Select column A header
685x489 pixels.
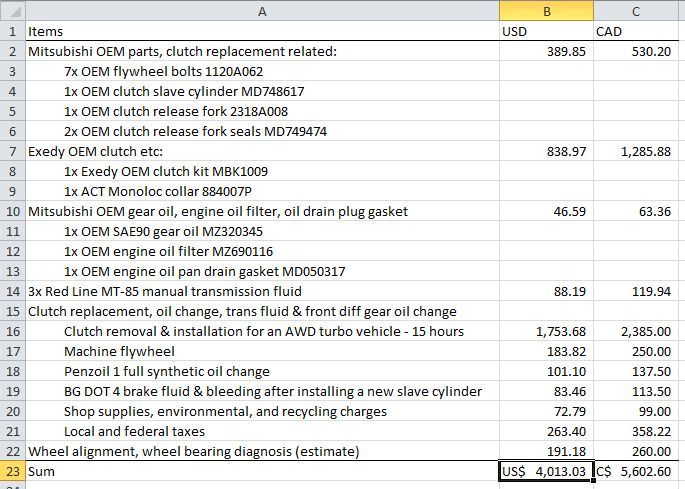point(261,11)
